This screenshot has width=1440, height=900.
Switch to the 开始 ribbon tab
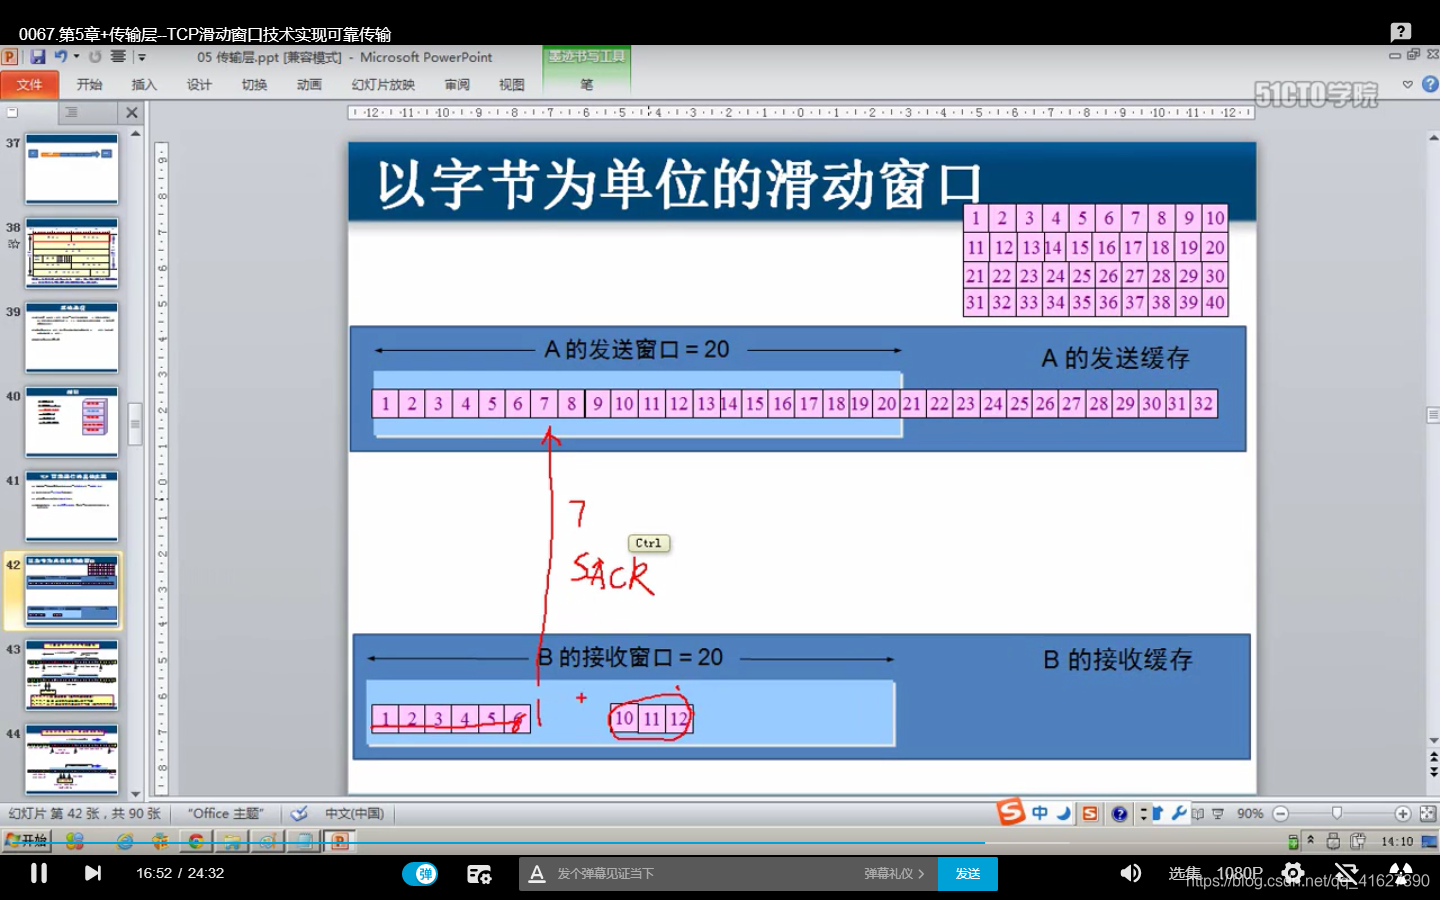click(x=89, y=85)
